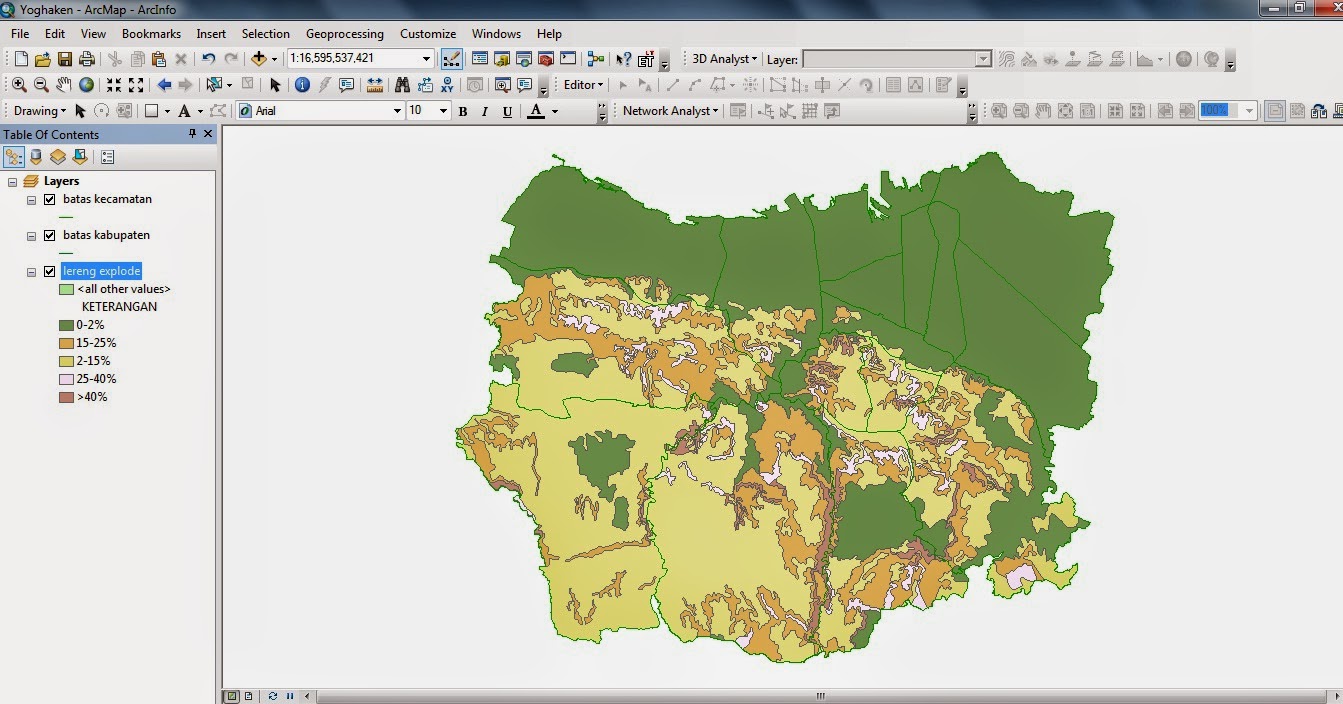The width and height of the screenshot is (1343, 704).
Task: Open the Editor Toolbar icon
Action: (x=452, y=59)
